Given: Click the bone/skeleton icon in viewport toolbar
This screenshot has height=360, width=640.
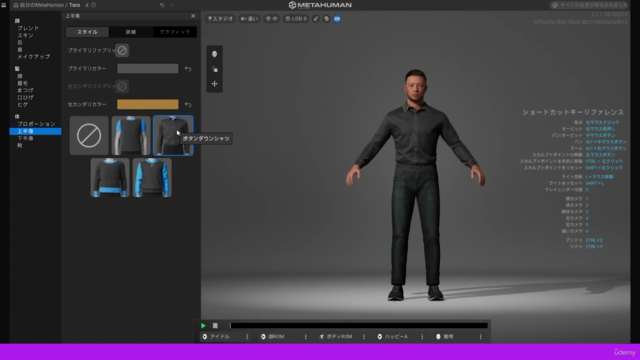Looking at the screenshot, I should [x=316, y=19].
